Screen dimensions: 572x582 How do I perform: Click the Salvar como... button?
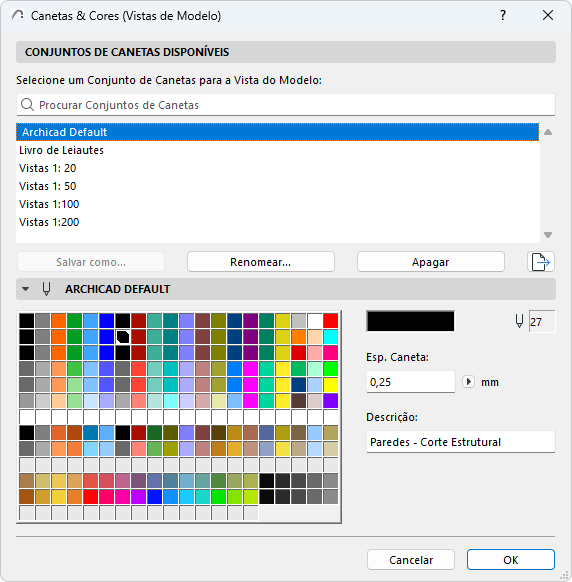pos(91,262)
